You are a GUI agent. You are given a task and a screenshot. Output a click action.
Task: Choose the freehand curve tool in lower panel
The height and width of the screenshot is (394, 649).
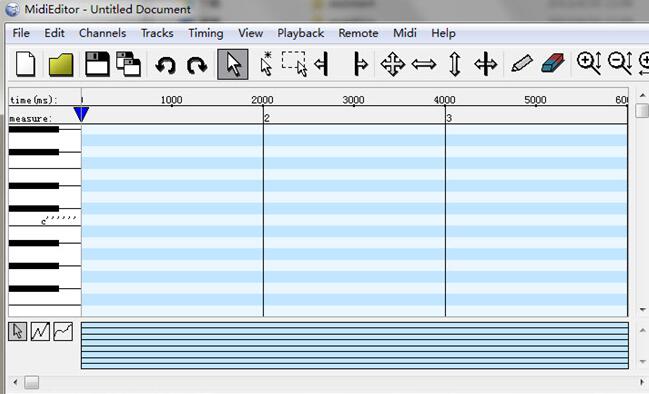(x=63, y=332)
